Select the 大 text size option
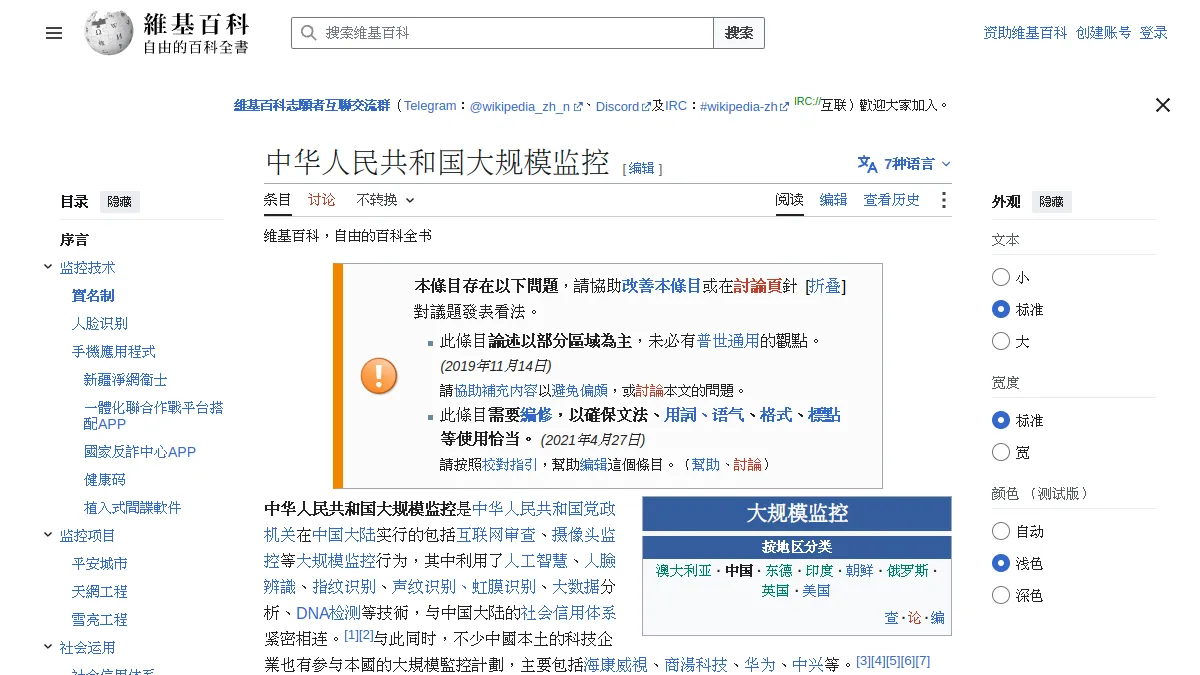Screen dimensions: 1200x675 coord(1001,341)
